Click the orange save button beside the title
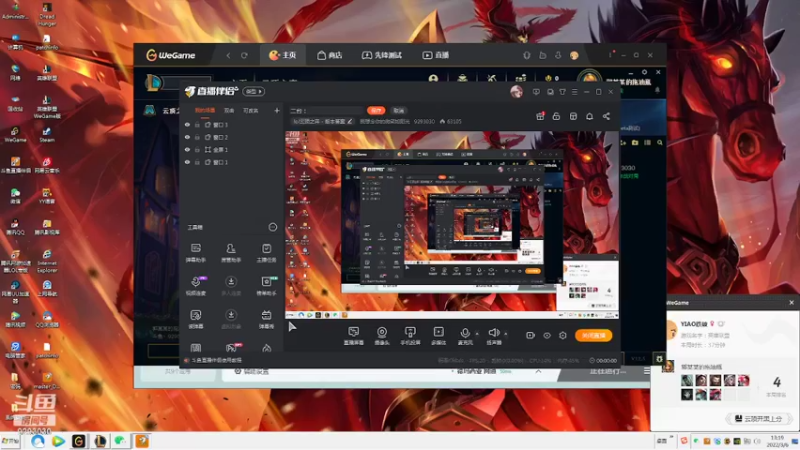This screenshot has height=450, width=800. [x=376, y=110]
